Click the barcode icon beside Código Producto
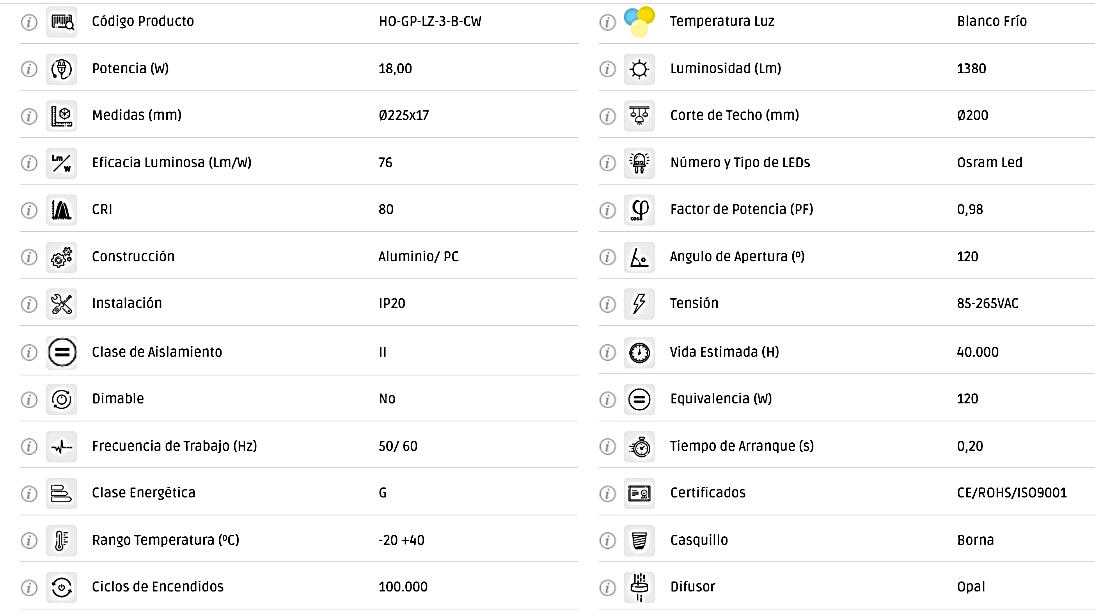 (62, 21)
